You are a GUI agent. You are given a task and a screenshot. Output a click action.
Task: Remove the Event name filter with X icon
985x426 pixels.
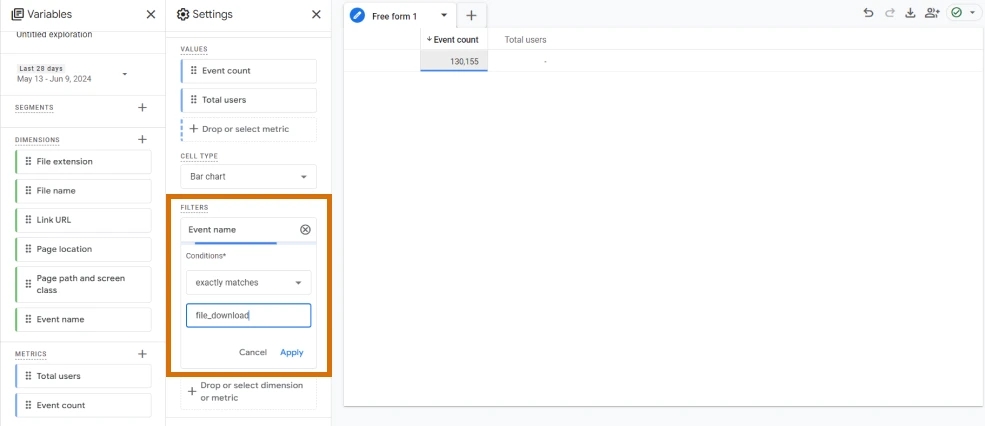pos(305,229)
